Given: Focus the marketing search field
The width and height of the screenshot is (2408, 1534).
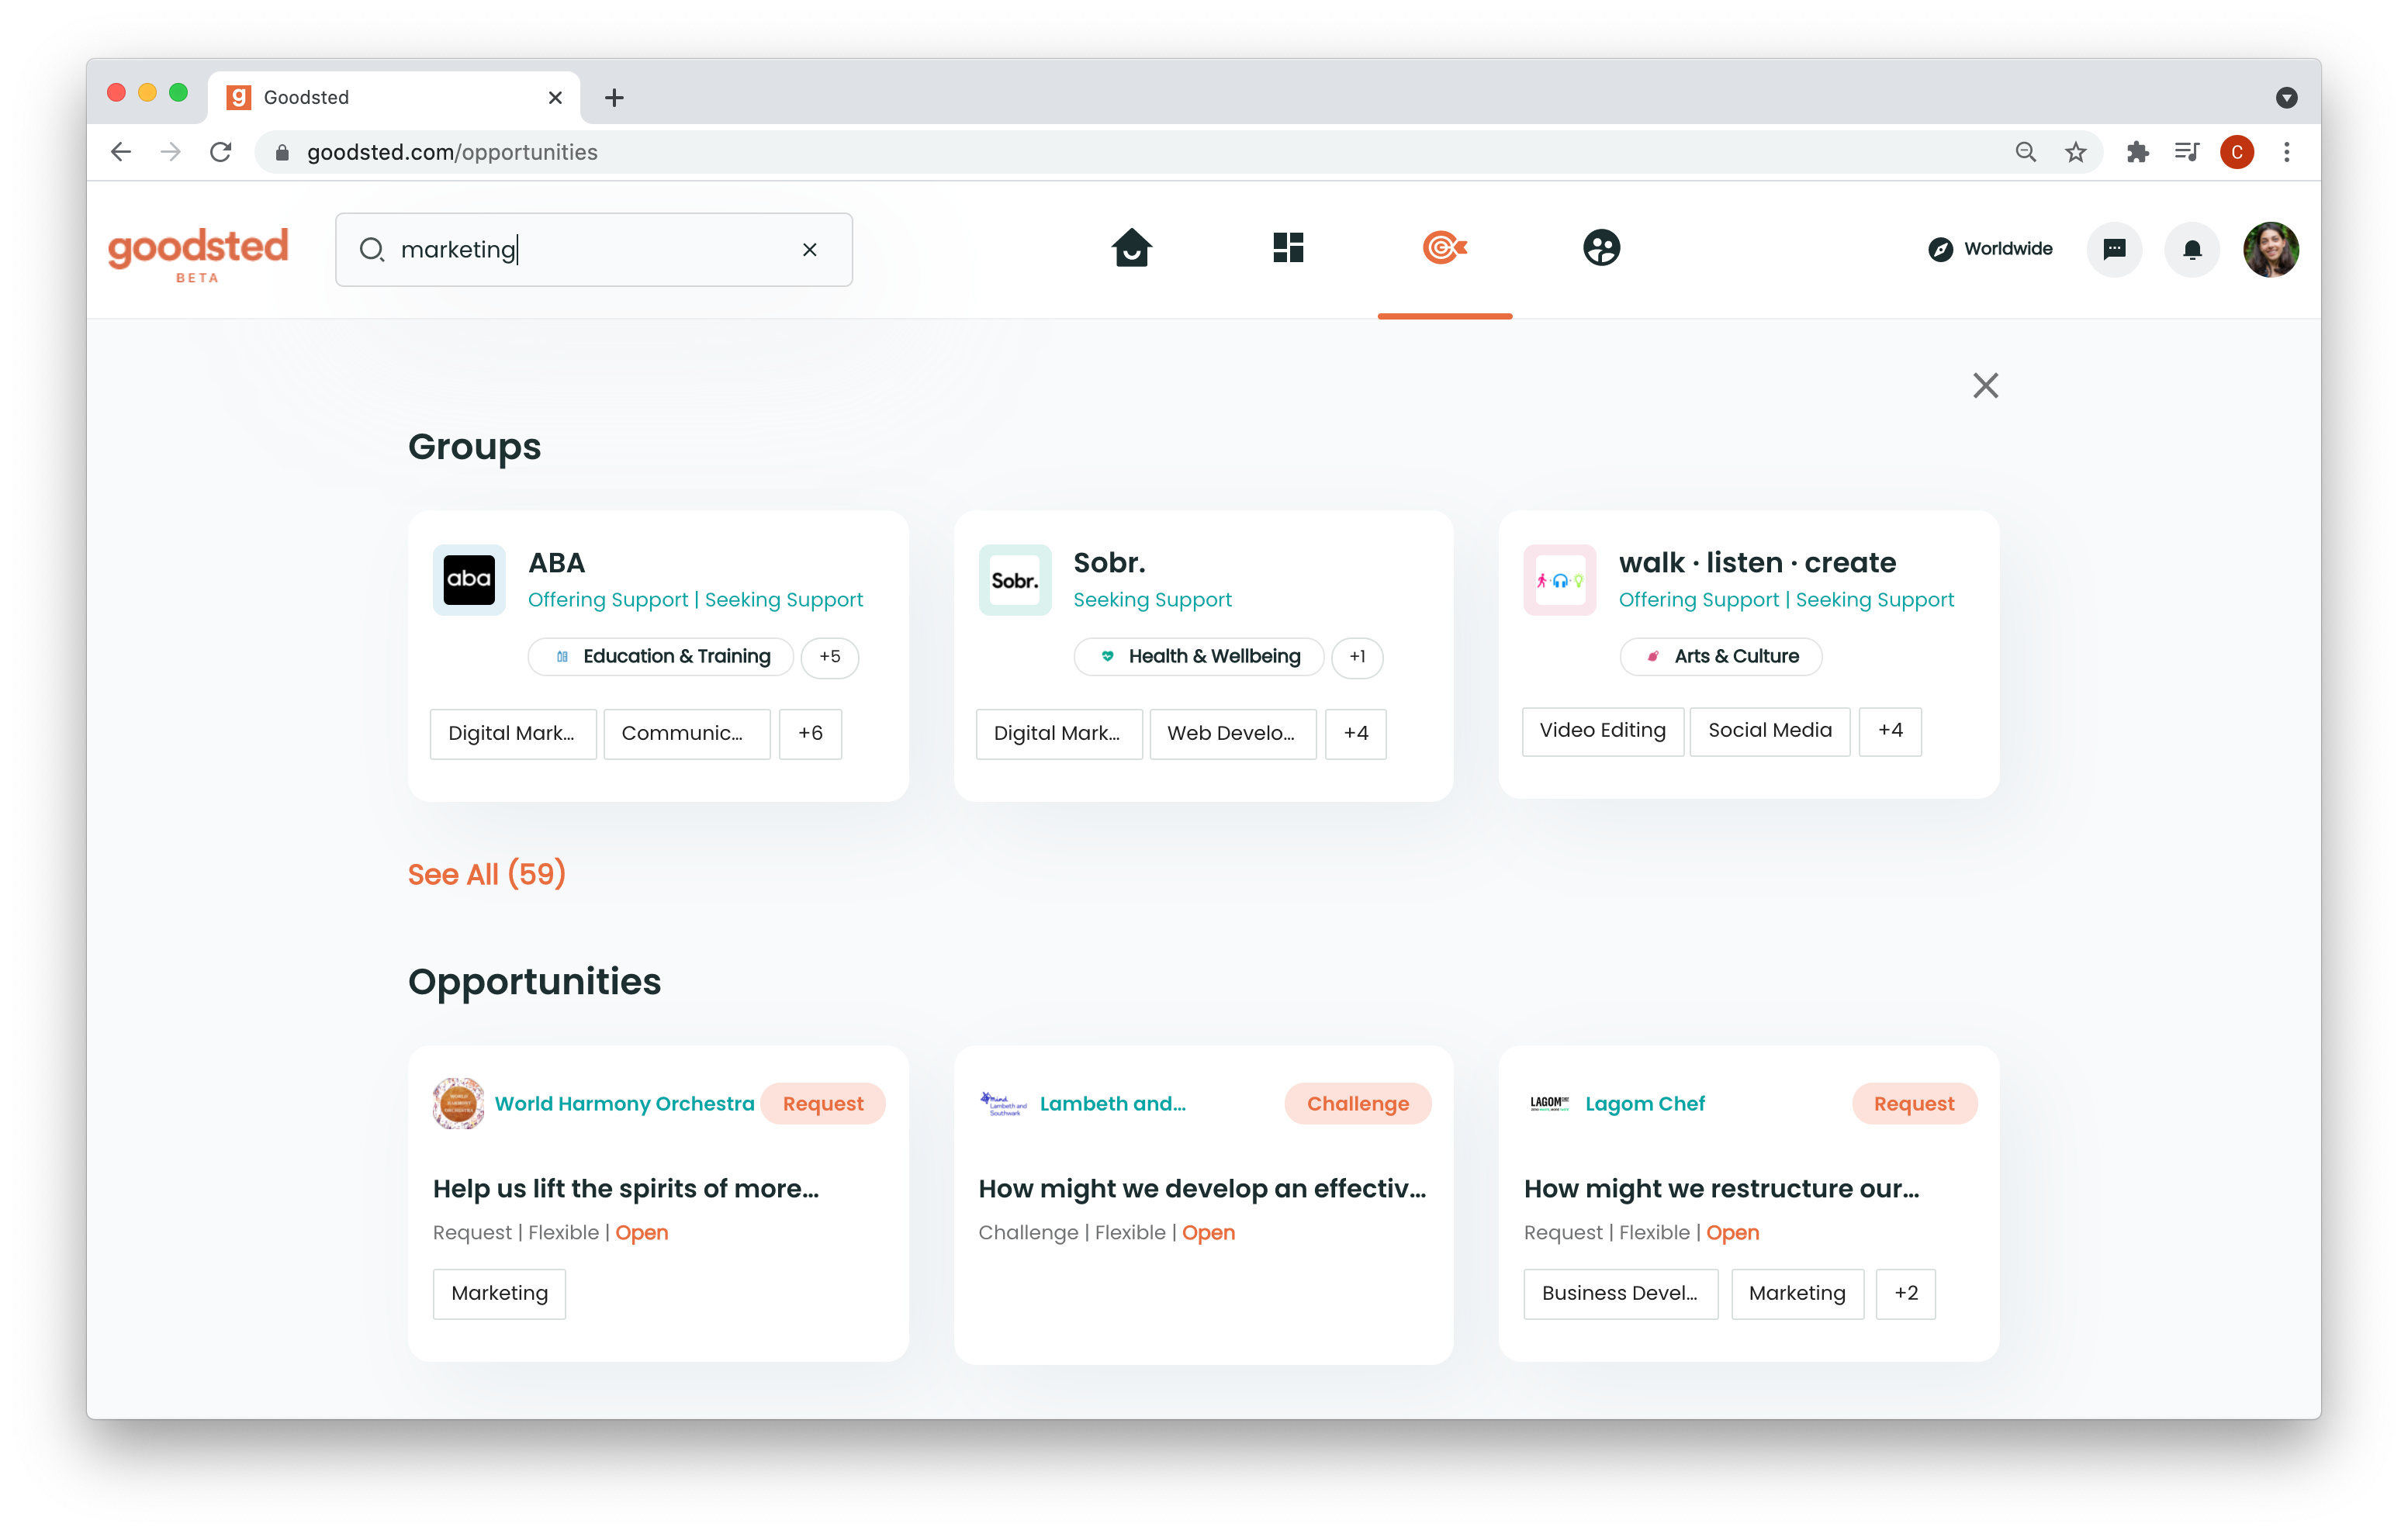Looking at the screenshot, I should [x=594, y=250].
